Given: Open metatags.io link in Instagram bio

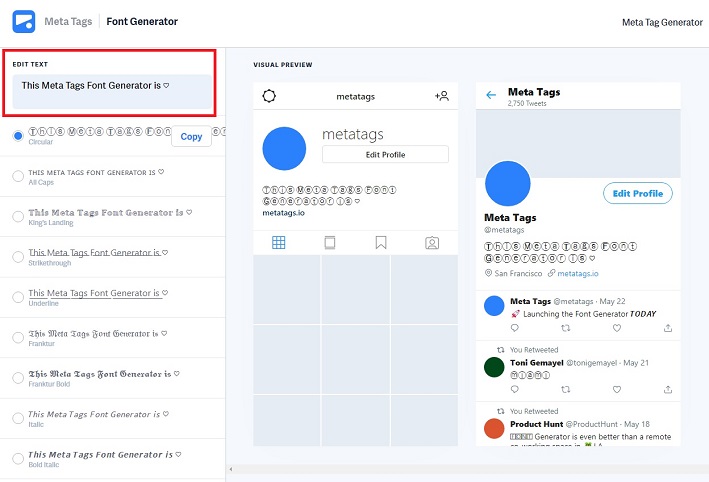Looking at the screenshot, I should tap(284, 213).
